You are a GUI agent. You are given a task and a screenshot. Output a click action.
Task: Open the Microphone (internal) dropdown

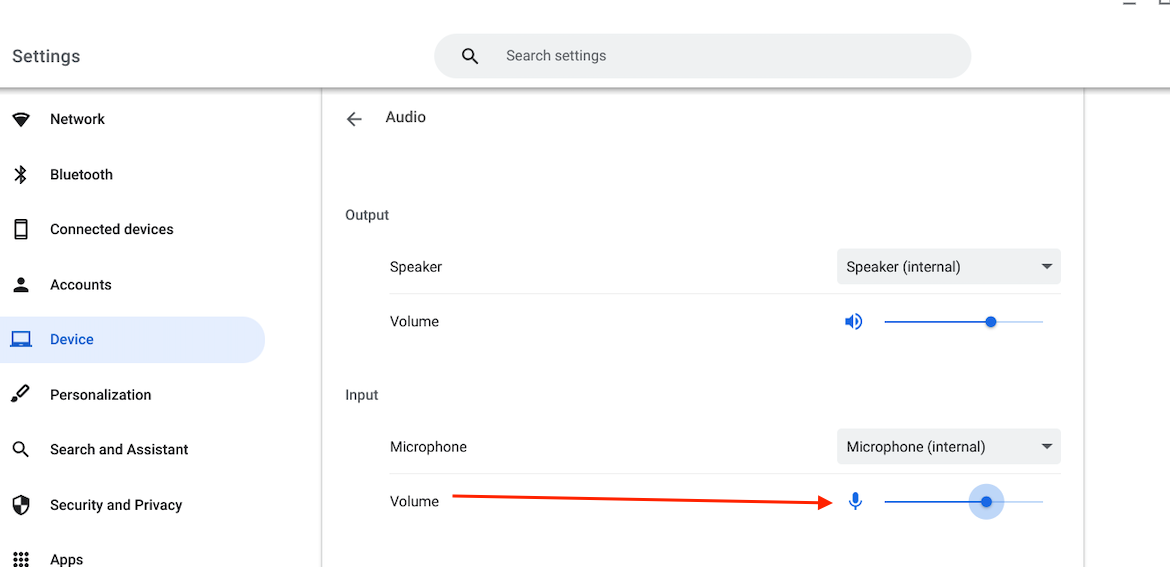pos(948,447)
